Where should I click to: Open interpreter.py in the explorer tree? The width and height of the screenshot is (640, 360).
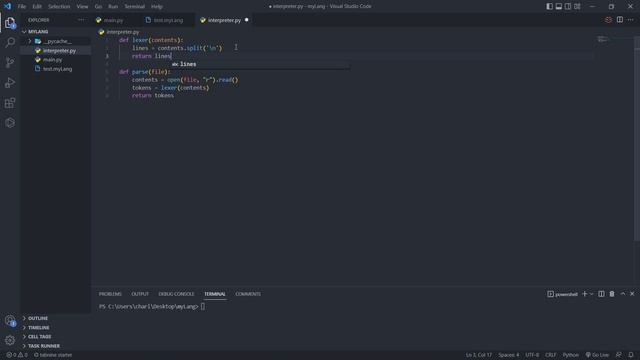[56, 51]
